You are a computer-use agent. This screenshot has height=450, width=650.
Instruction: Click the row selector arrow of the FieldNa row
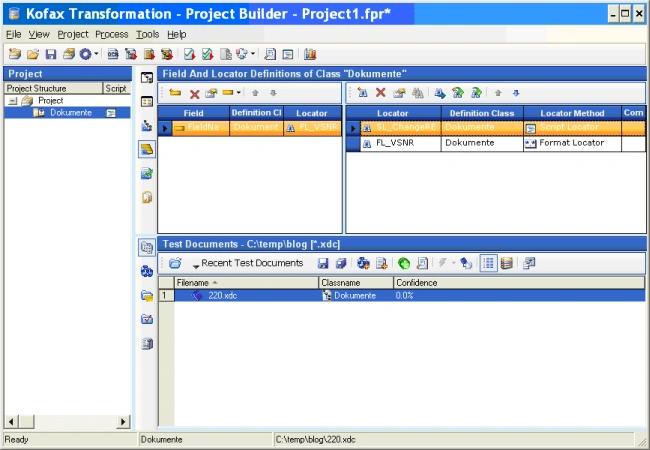(x=165, y=128)
